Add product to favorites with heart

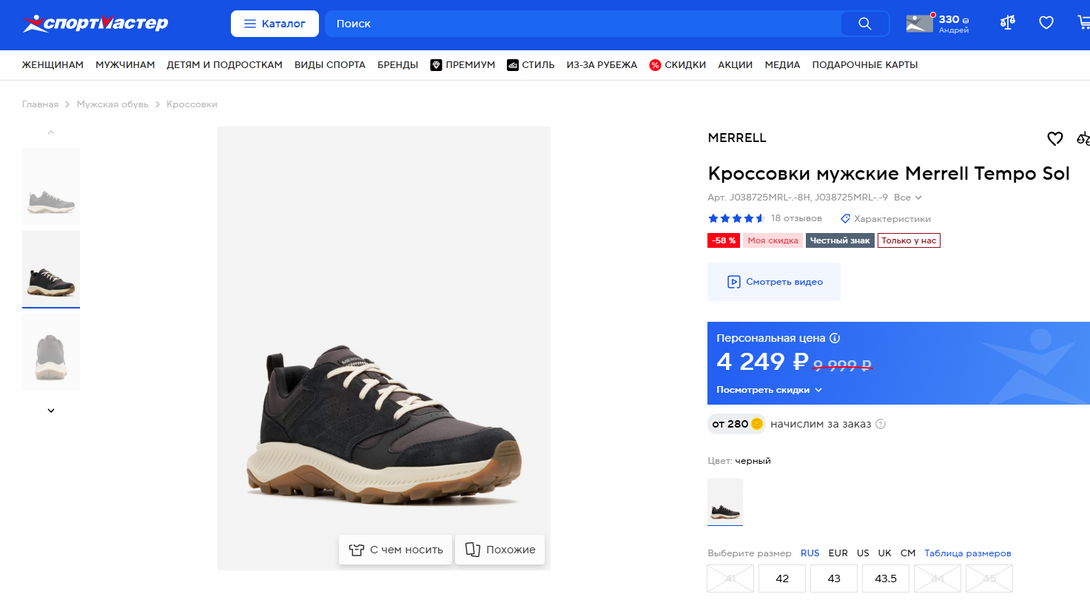coord(1055,138)
